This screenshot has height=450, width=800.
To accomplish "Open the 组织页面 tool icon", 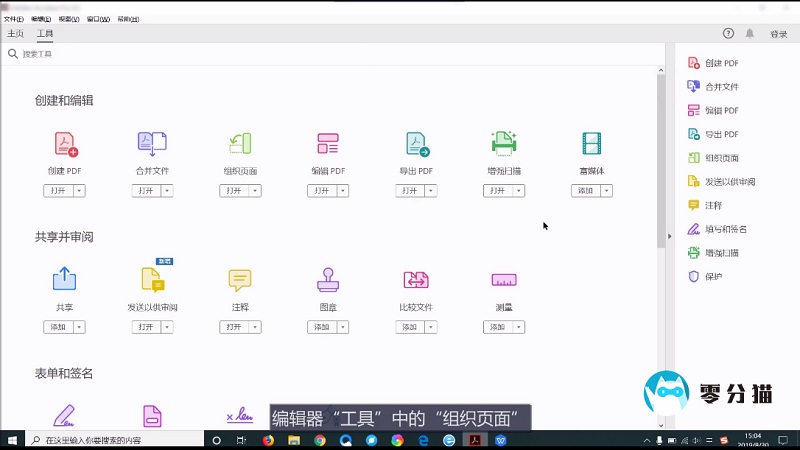I will click(x=240, y=145).
